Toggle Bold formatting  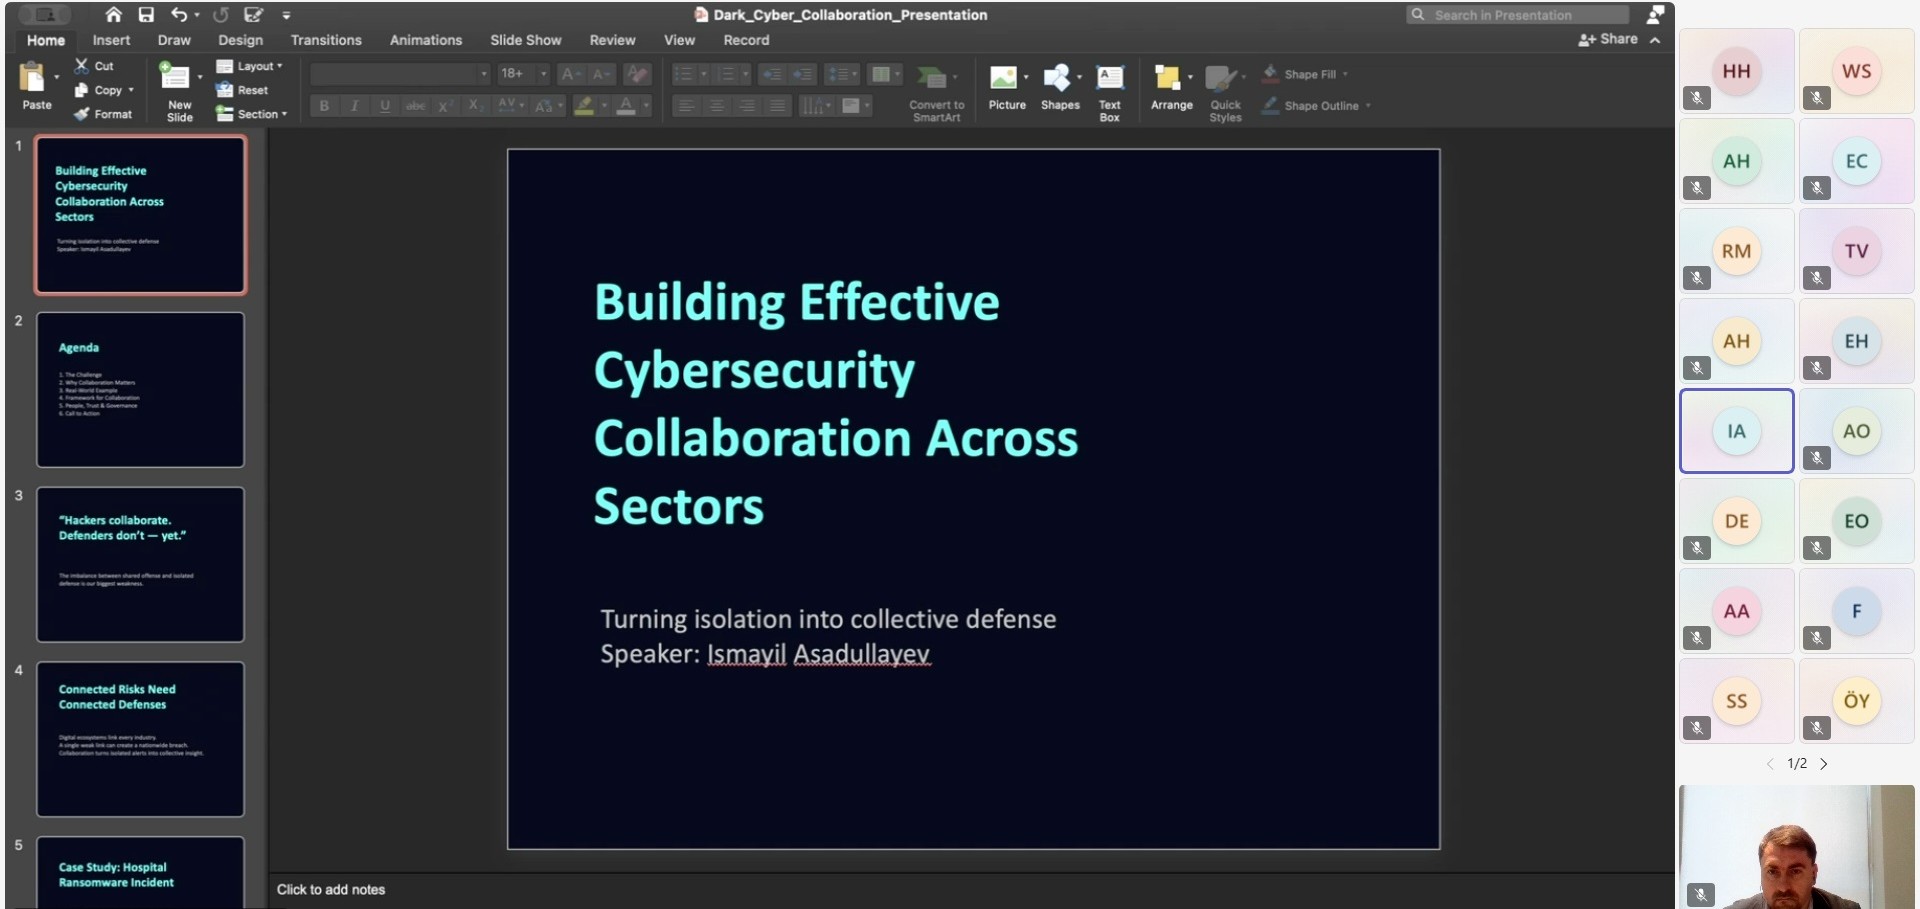click(324, 106)
